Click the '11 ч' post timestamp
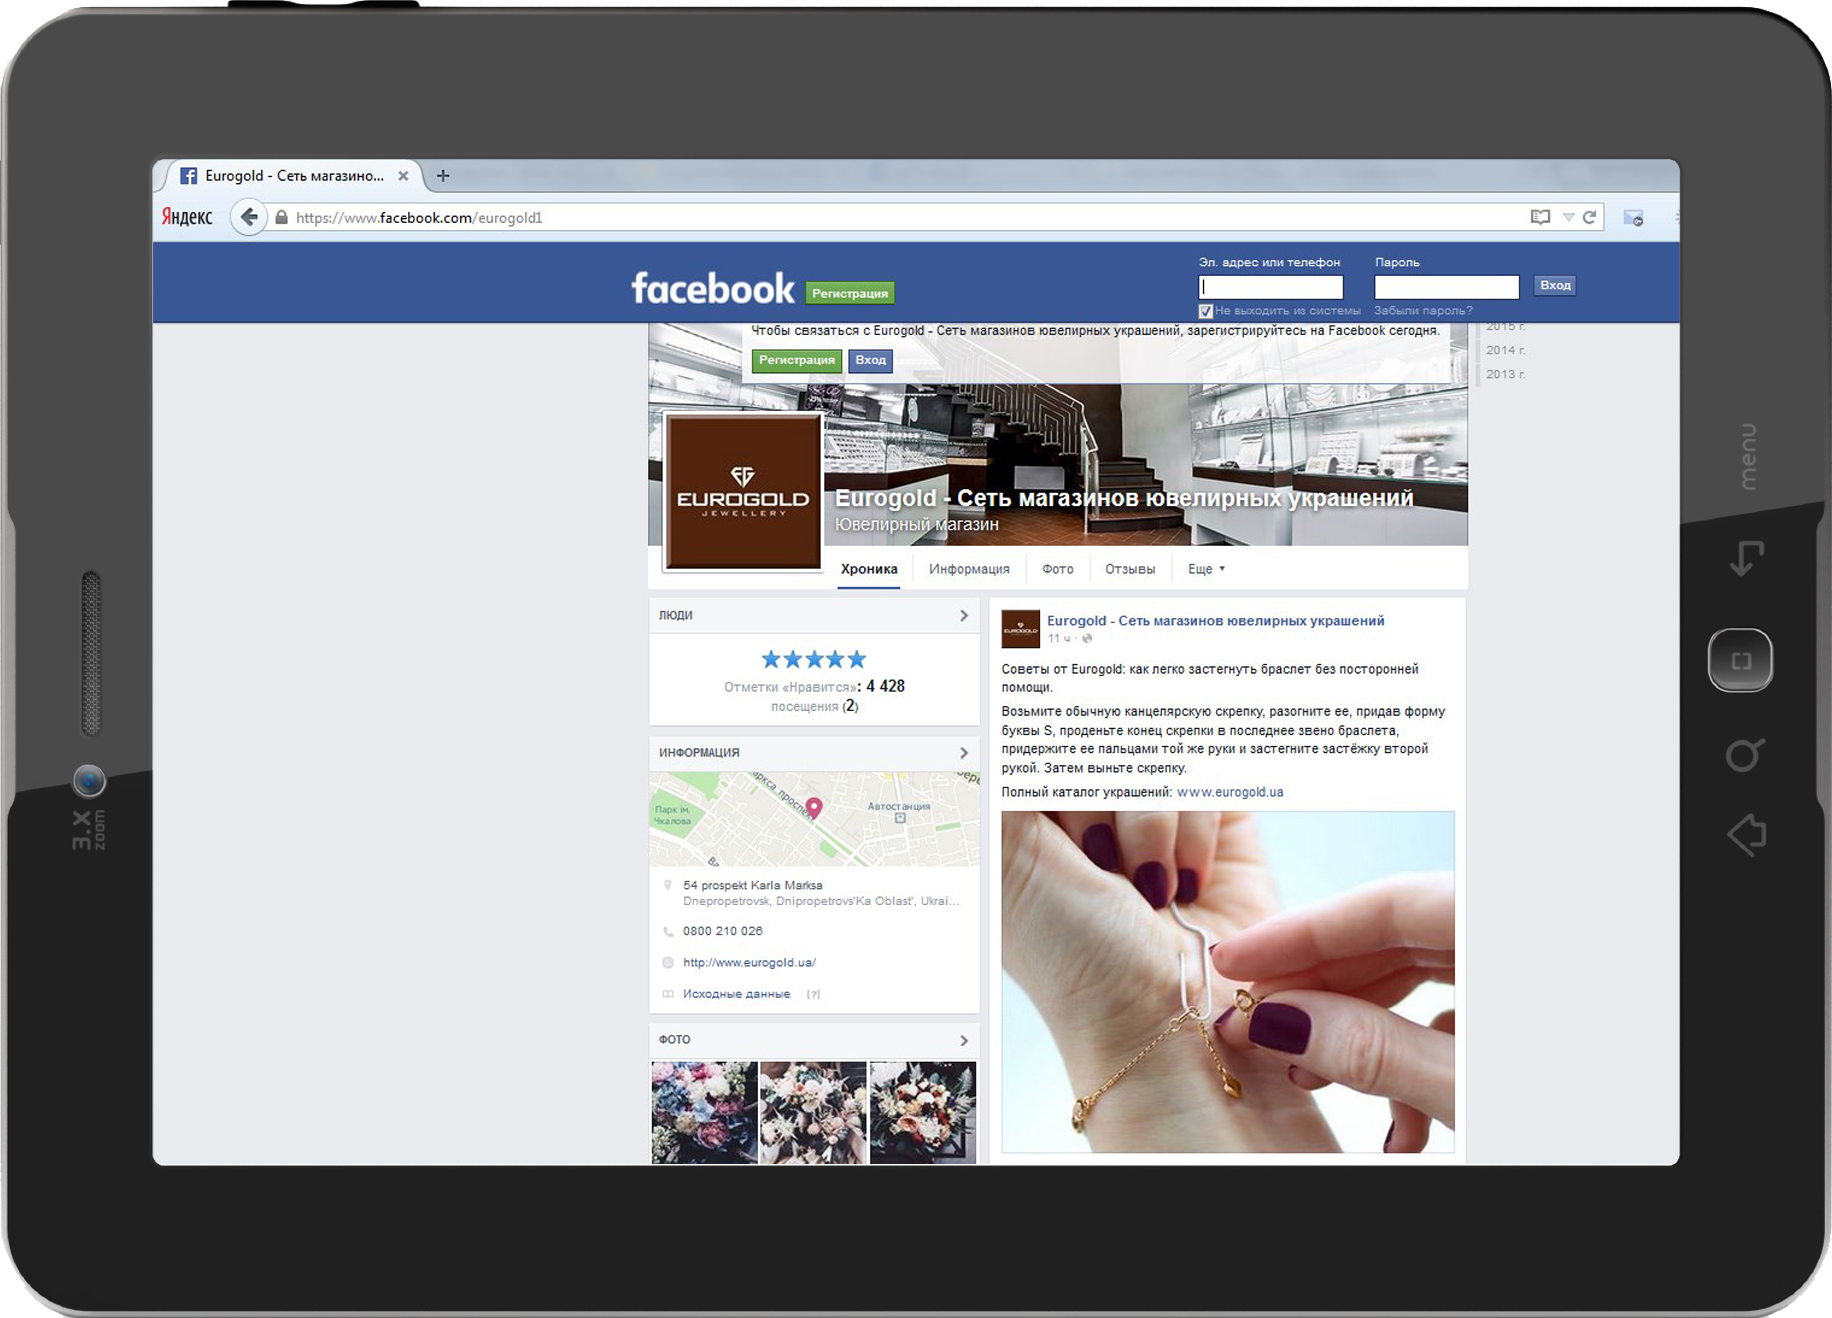The image size is (1832, 1318). (x=1058, y=638)
